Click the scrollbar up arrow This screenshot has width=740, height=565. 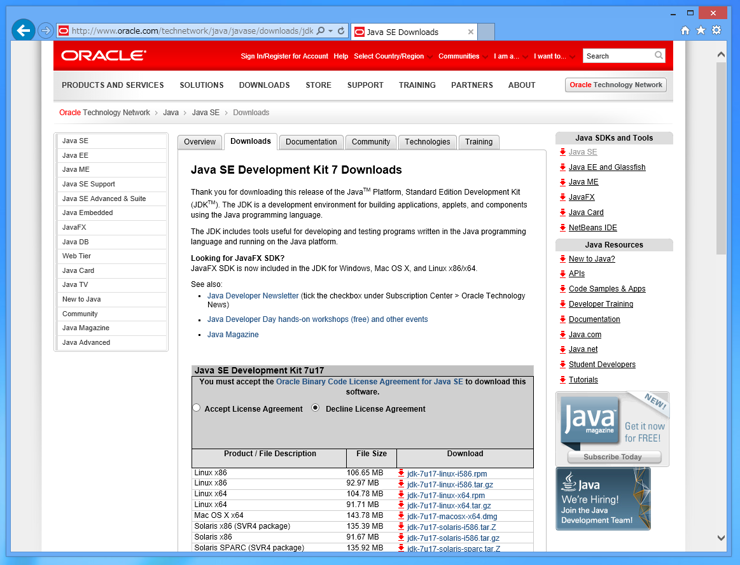click(721, 54)
